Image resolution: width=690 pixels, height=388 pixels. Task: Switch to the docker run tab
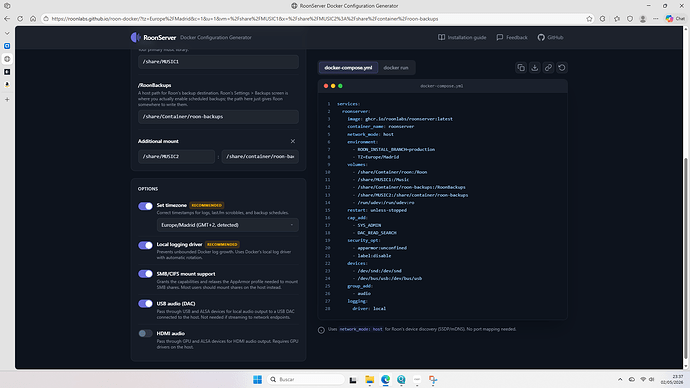pyautogui.click(x=396, y=68)
